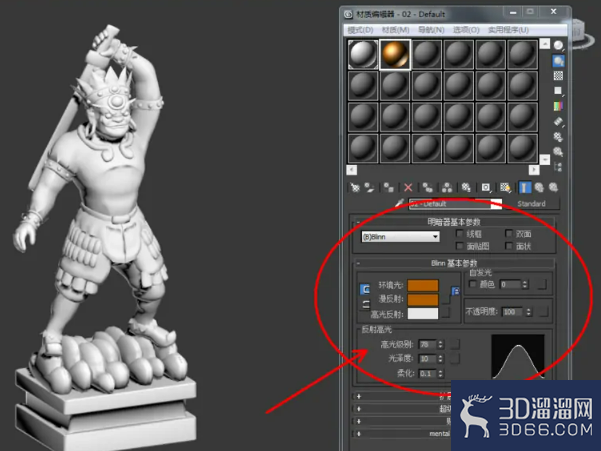601x451 pixels.
Task: Click the Standard material type button
Action: click(531, 203)
